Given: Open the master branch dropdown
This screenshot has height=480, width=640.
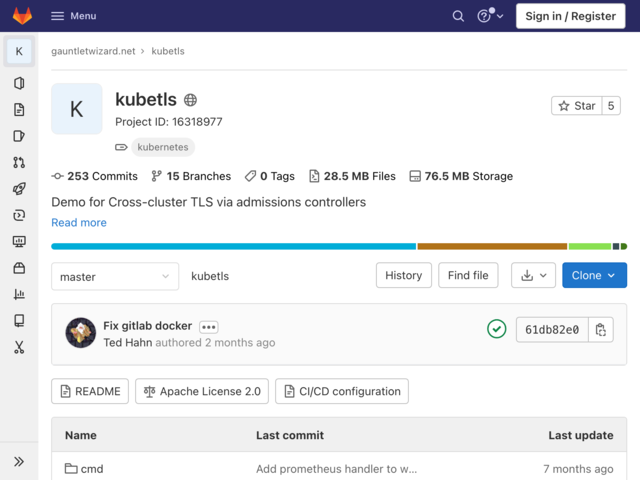Looking at the screenshot, I should [115, 276].
